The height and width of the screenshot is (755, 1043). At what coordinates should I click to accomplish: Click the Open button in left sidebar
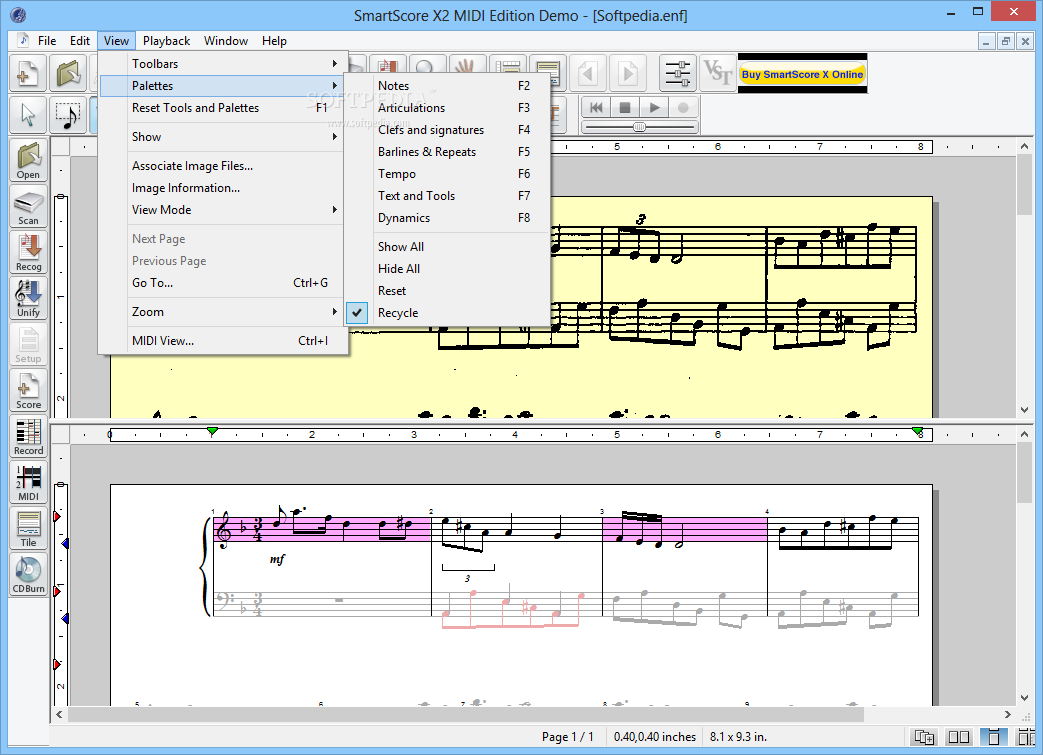28,160
